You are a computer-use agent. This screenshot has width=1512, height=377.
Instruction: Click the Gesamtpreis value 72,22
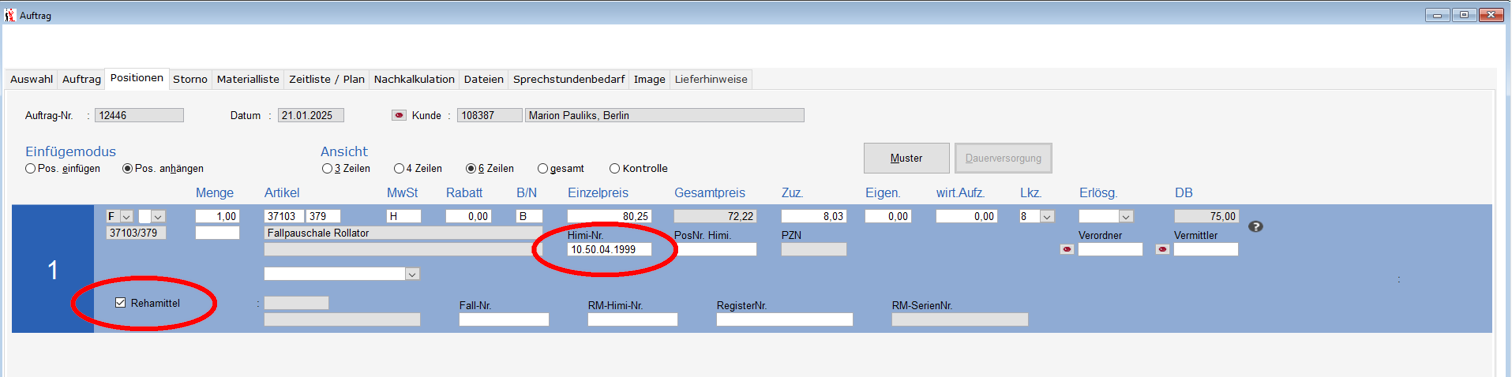715,216
